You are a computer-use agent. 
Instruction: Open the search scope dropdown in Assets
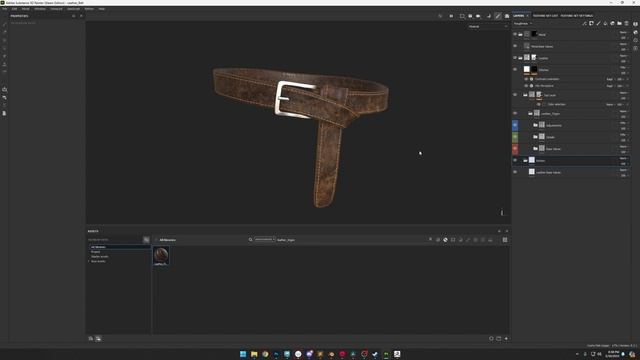pos(264,240)
